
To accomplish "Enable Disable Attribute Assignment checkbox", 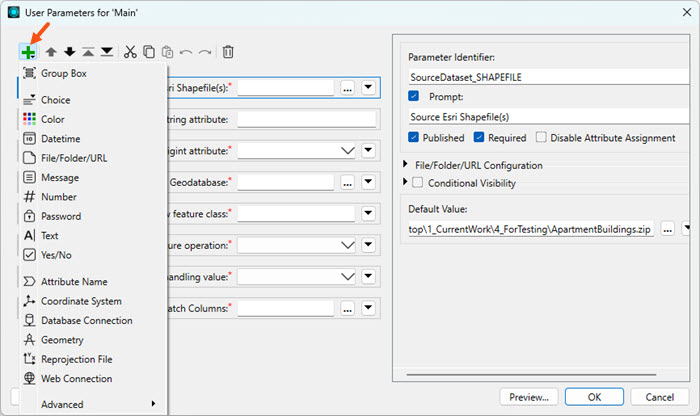I will tap(541, 137).
